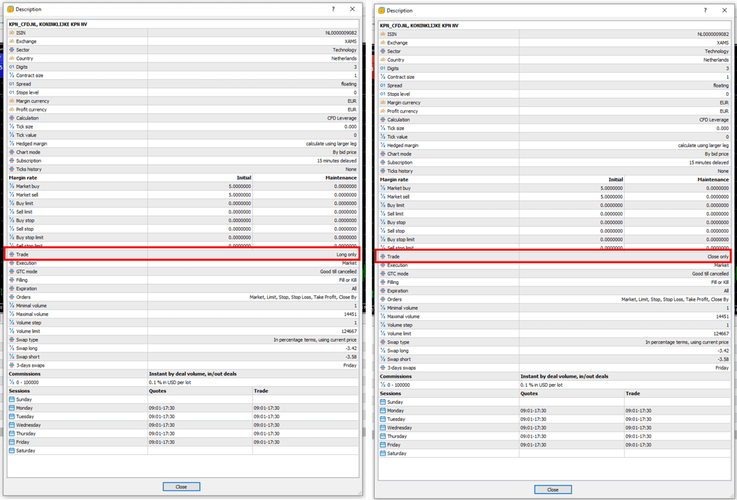Select the Trade row showing Long only
This screenshot has height=500, width=737.
point(182,255)
